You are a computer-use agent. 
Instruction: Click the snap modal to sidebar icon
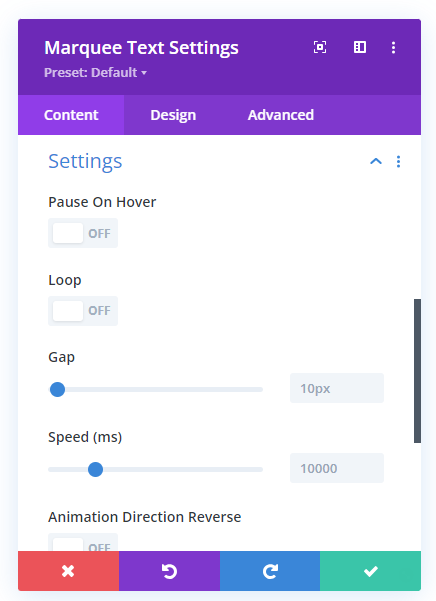360,47
